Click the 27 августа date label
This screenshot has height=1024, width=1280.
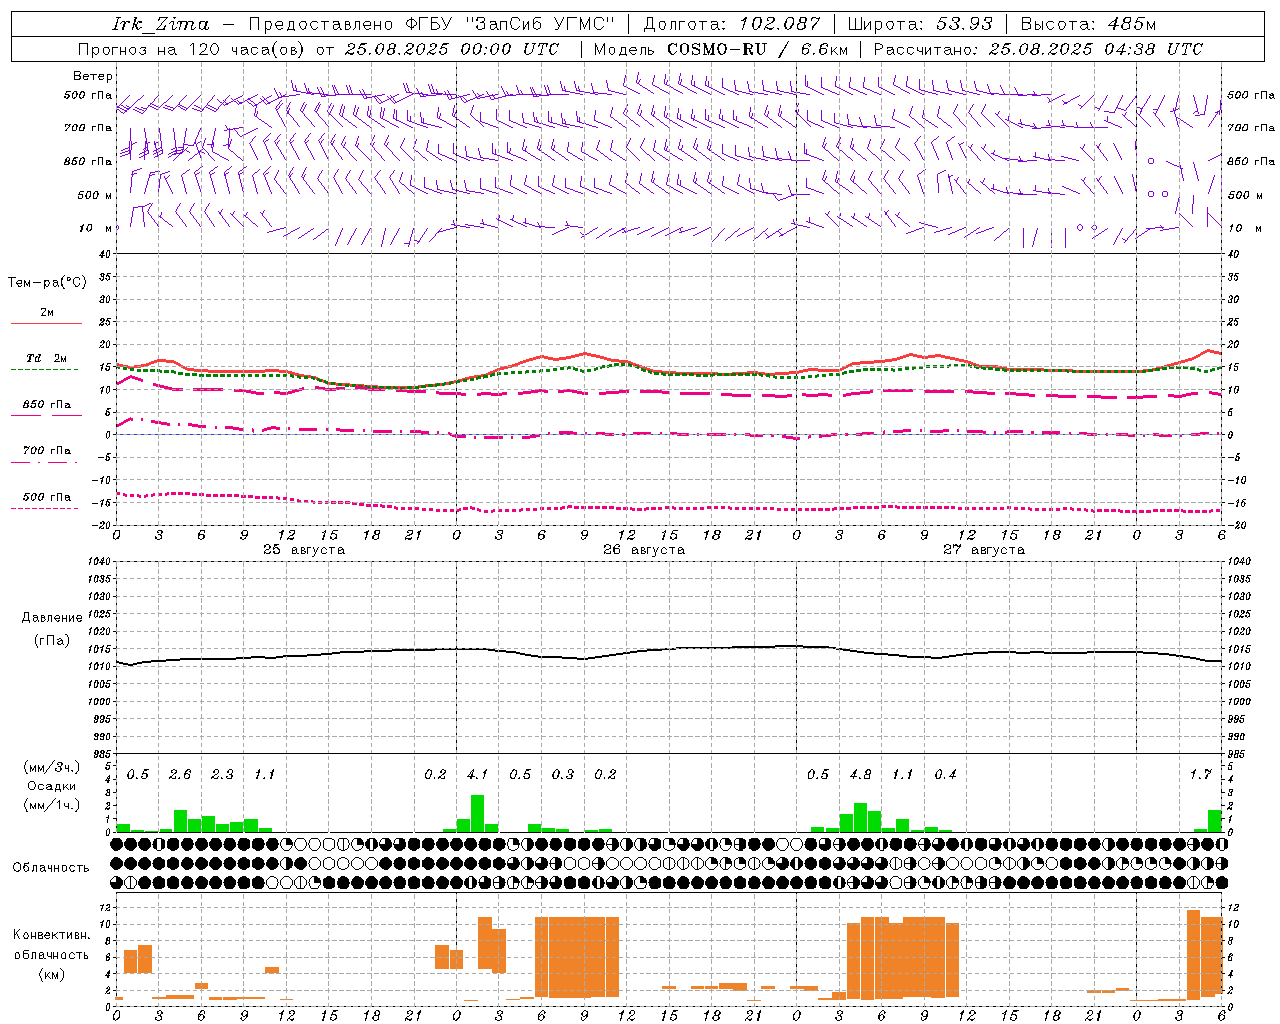coord(984,550)
